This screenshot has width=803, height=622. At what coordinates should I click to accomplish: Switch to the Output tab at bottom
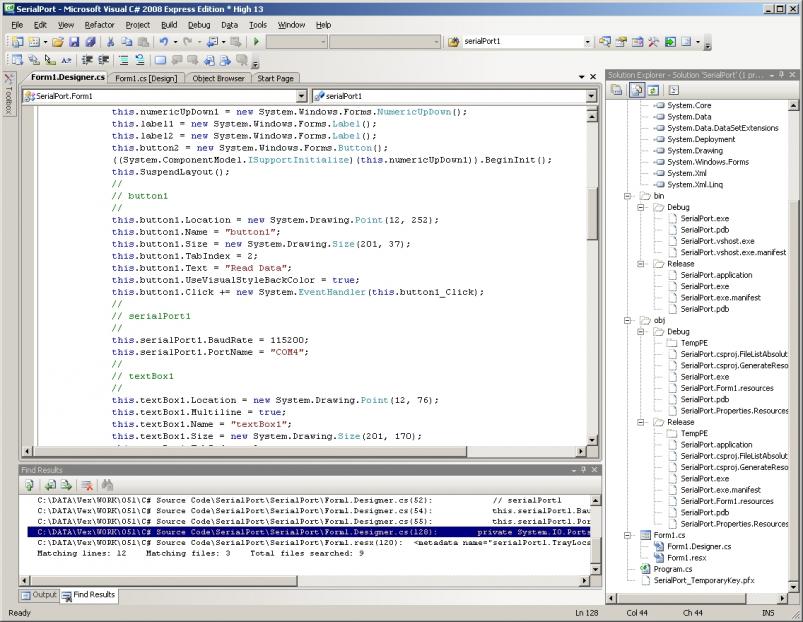(39, 595)
